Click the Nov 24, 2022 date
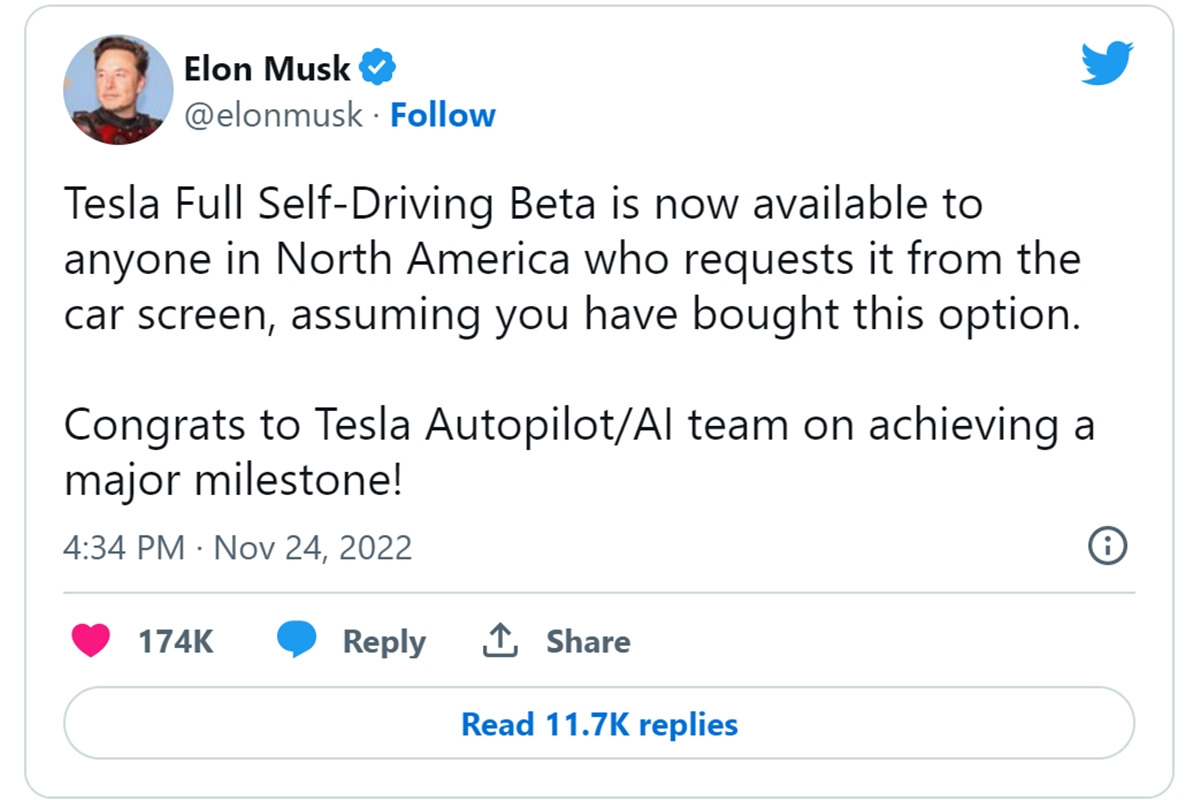This screenshot has width=1200, height=800. tap(313, 548)
